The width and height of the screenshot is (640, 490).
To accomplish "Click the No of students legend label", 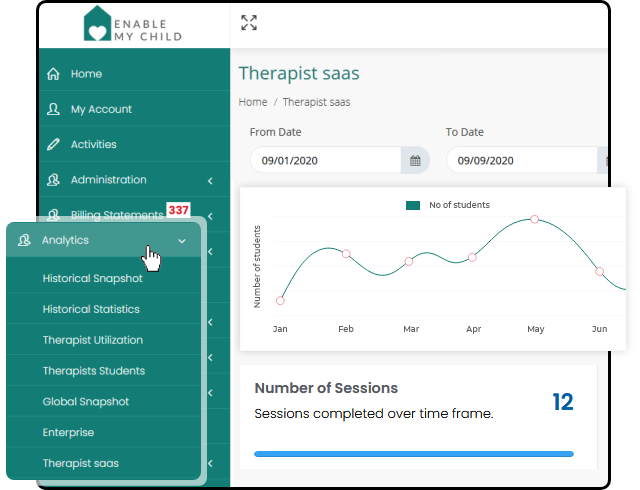I will pyautogui.click(x=459, y=205).
